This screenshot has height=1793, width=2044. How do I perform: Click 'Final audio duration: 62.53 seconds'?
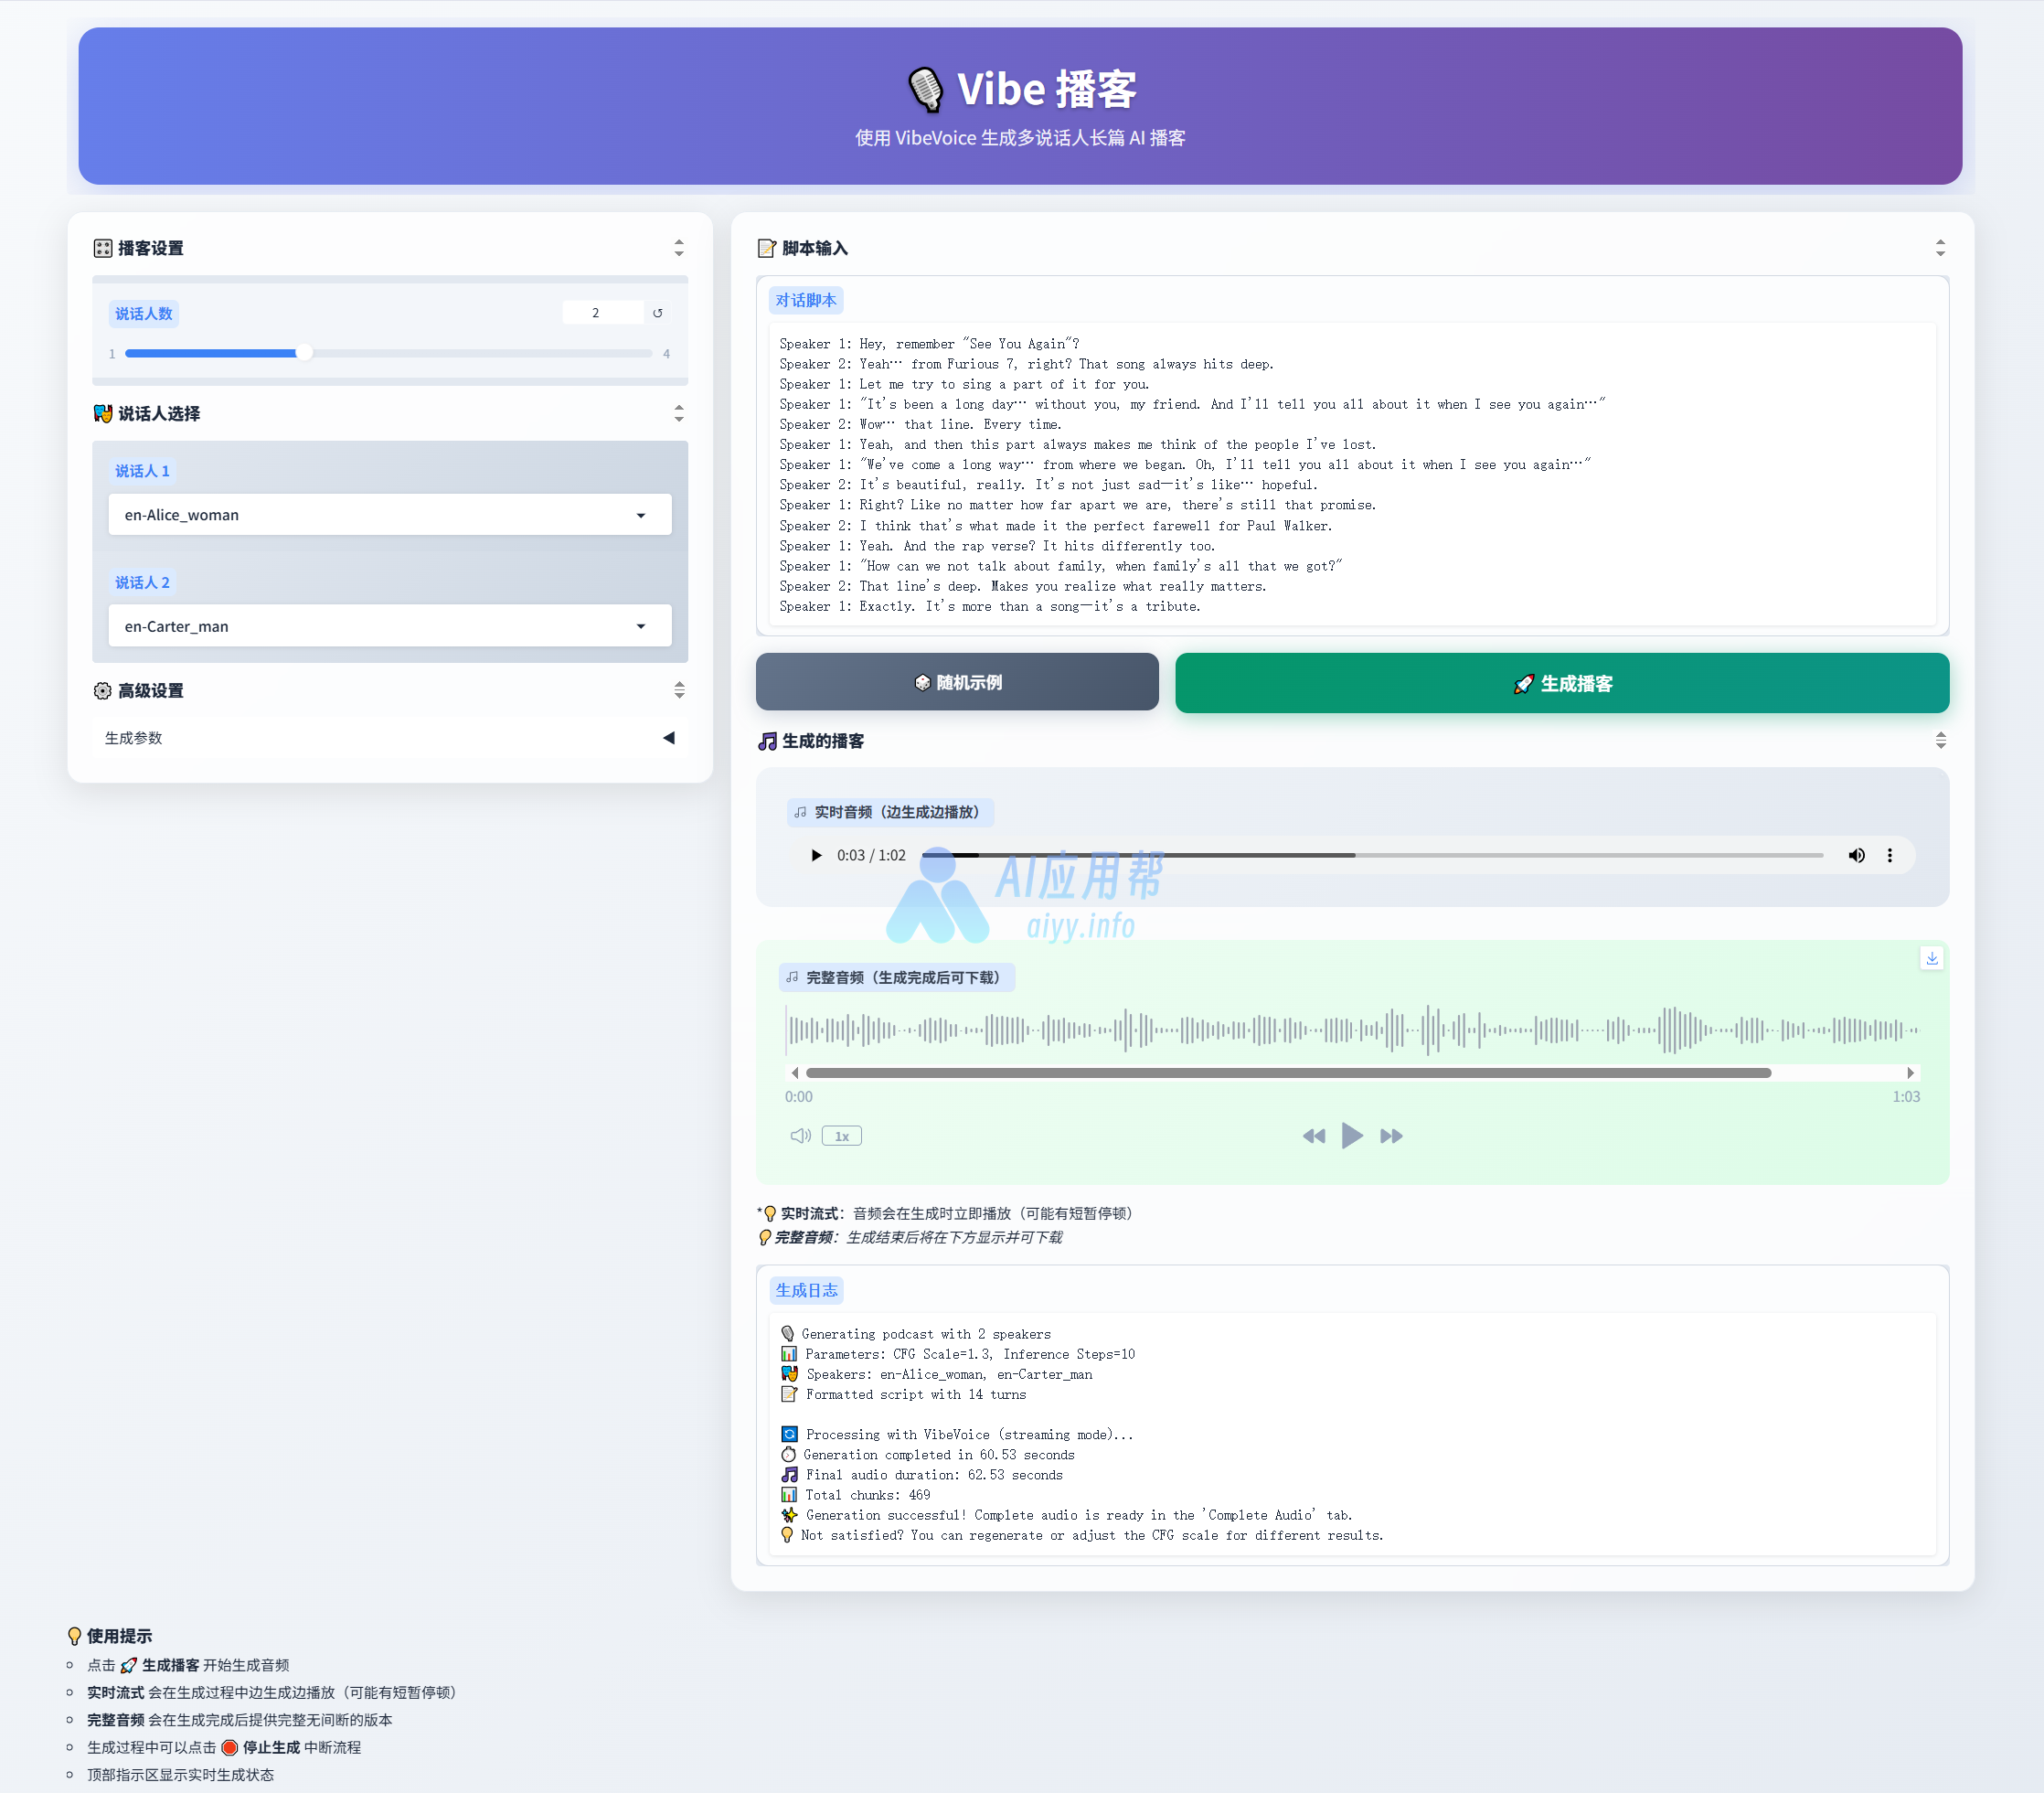tap(934, 1475)
